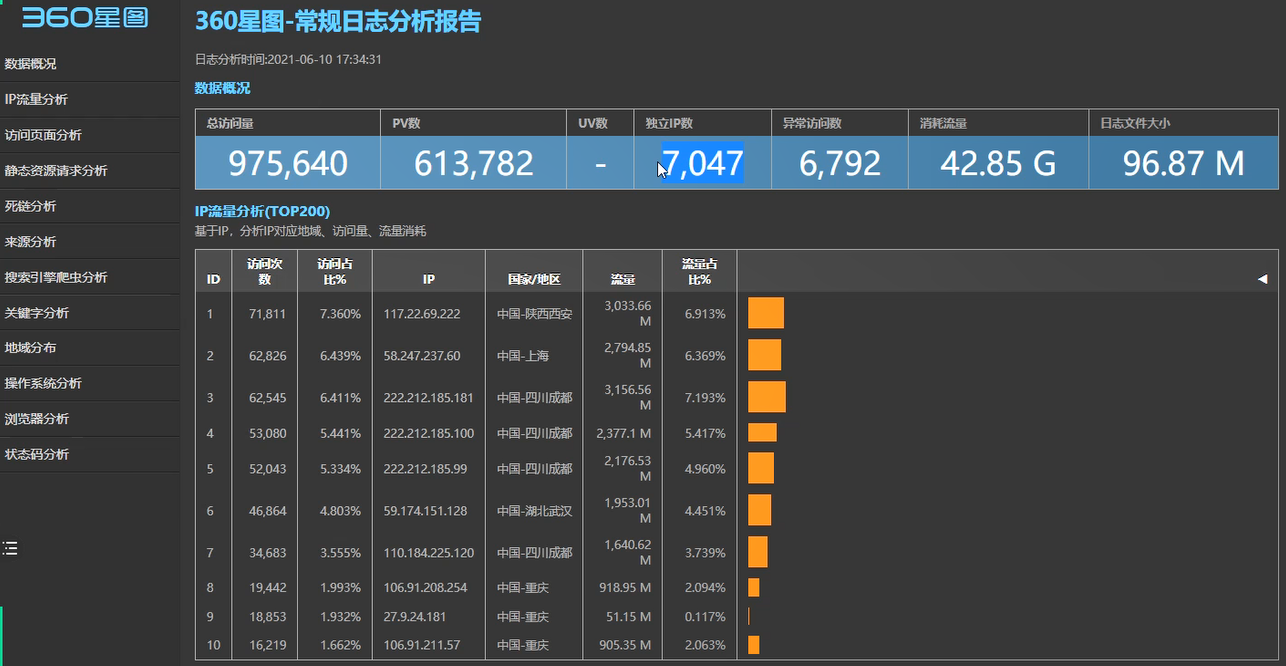Click the orange bar for 59.174.151.128
The image size is (1286, 666).
760,510
